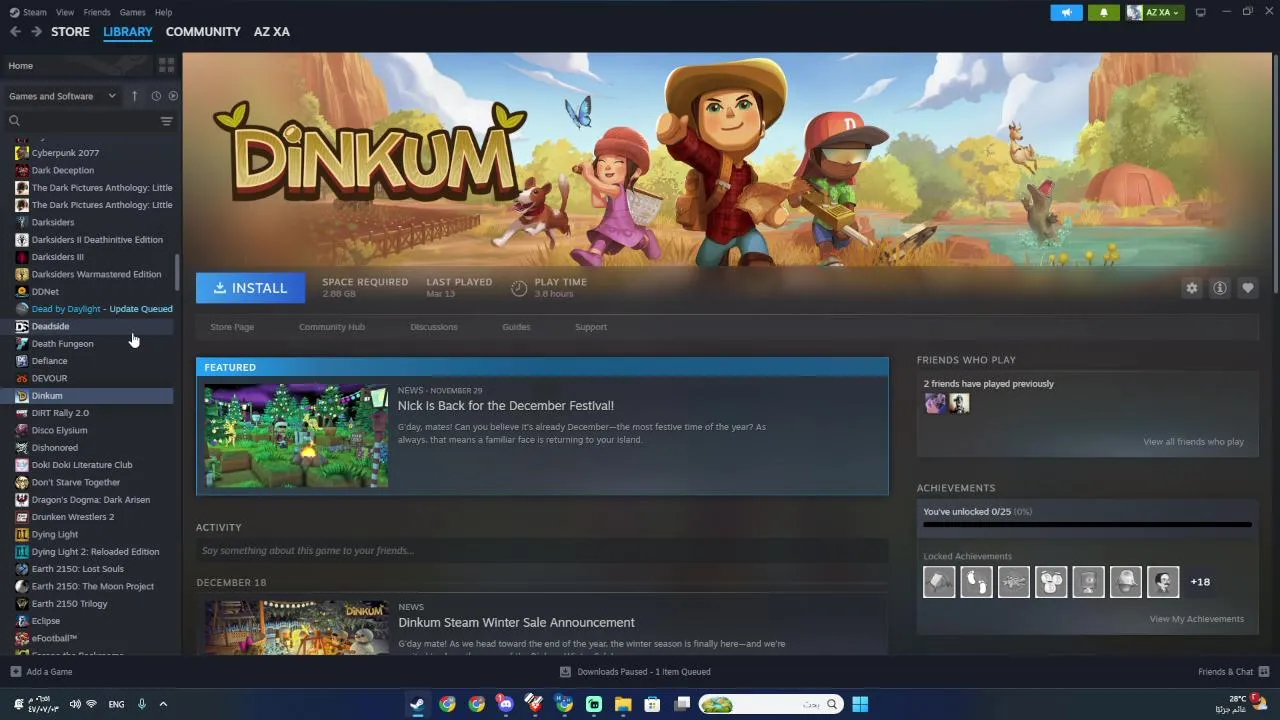Image resolution: width=1280 pixels, height=720 pixels.
Task: Select the LIBRARY tab
Action: click(x=128, y=32)
